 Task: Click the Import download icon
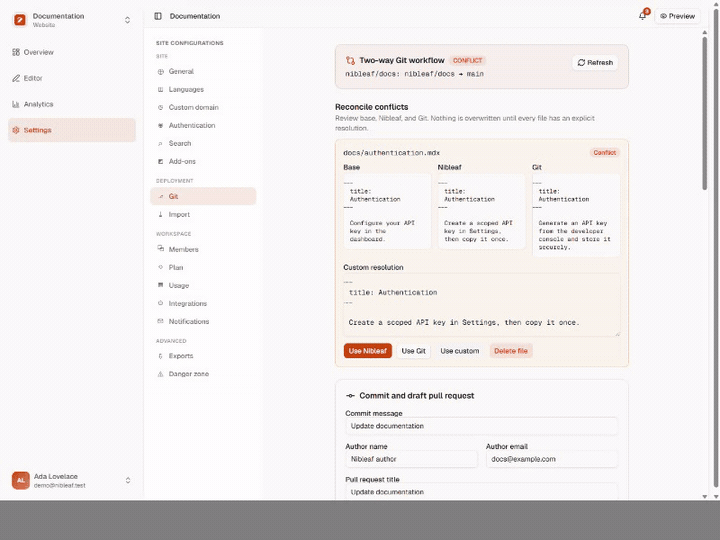pos(160,214)
